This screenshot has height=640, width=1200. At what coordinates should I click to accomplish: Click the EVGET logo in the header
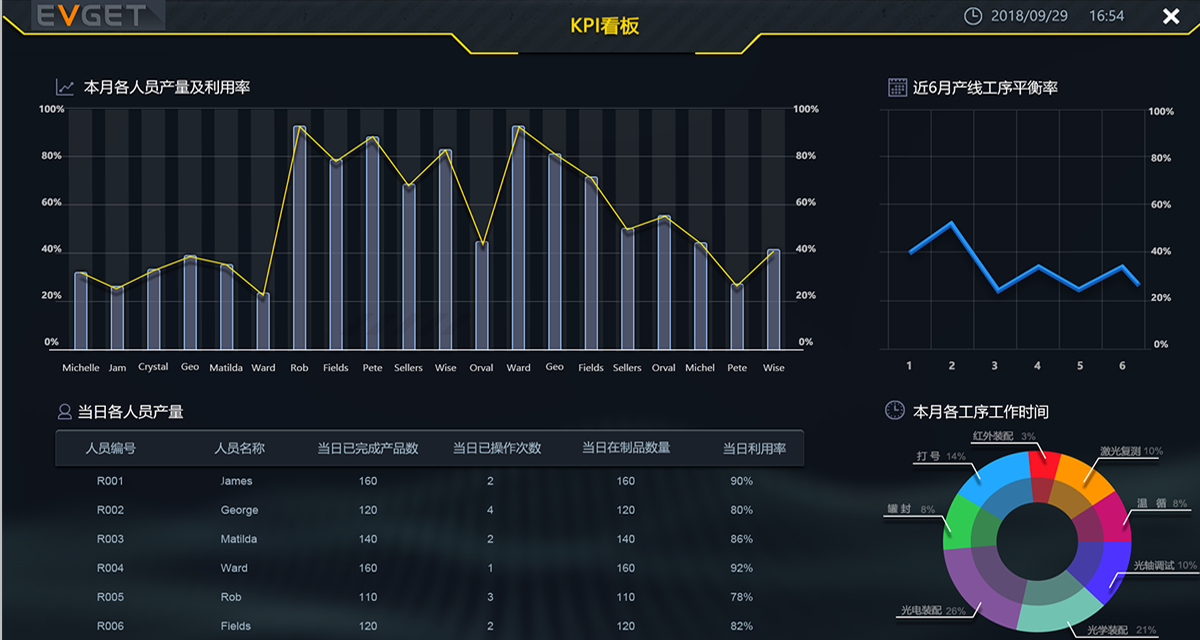[91, 15]
